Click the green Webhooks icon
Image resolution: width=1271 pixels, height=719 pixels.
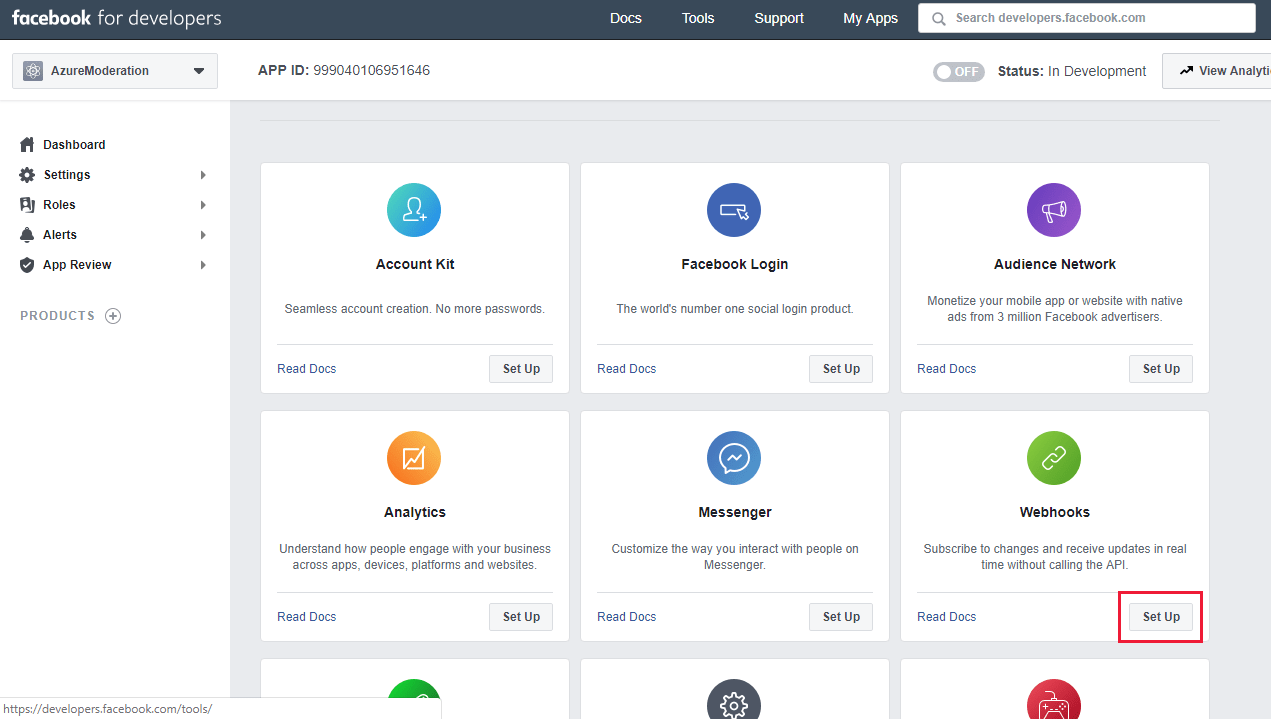coord(1054,458)
